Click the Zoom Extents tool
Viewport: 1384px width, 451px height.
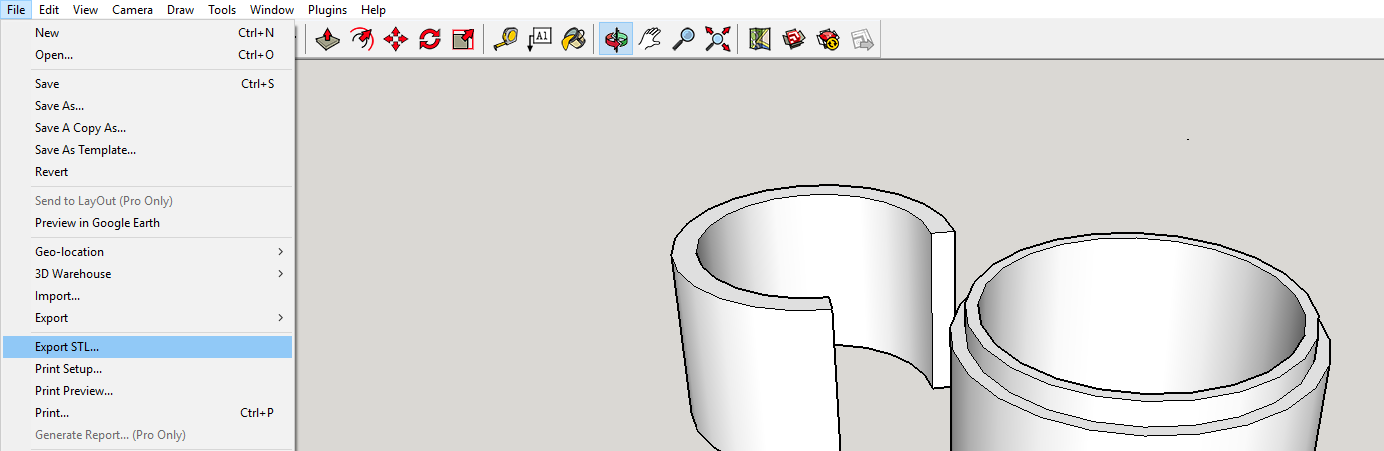point(718,40)
